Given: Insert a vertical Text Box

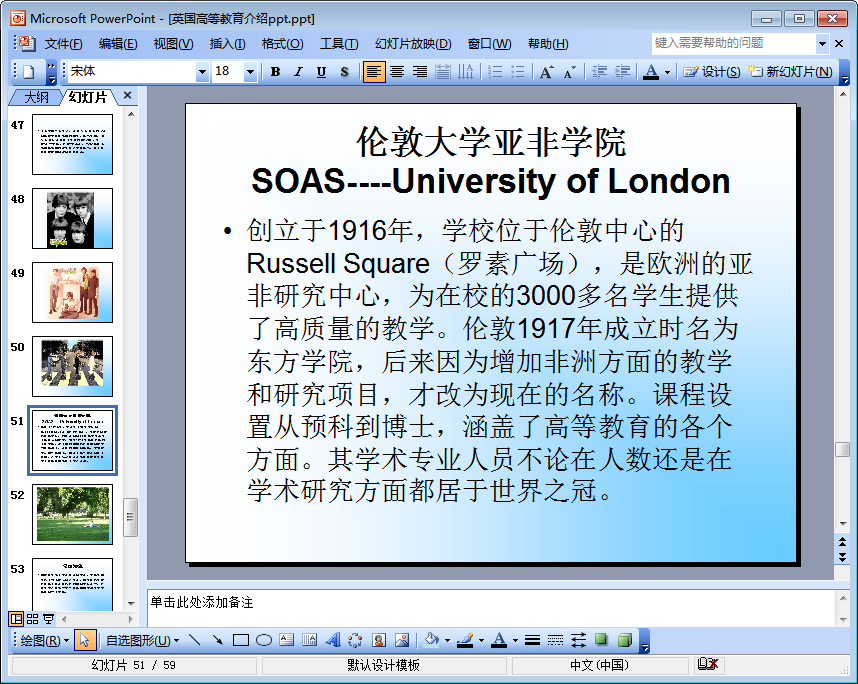Looking at the screenshot, I should [x=310, y=640].
